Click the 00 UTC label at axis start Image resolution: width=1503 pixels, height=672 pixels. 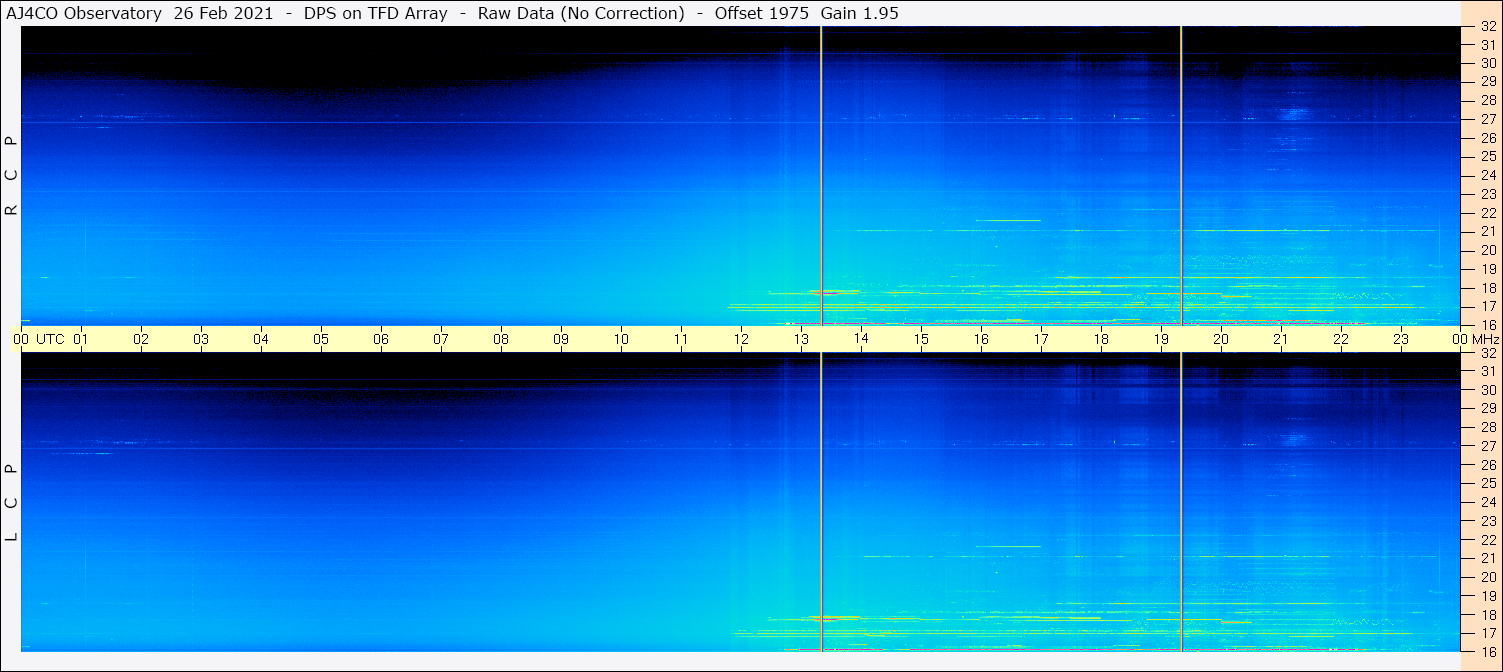pos(40,339)
